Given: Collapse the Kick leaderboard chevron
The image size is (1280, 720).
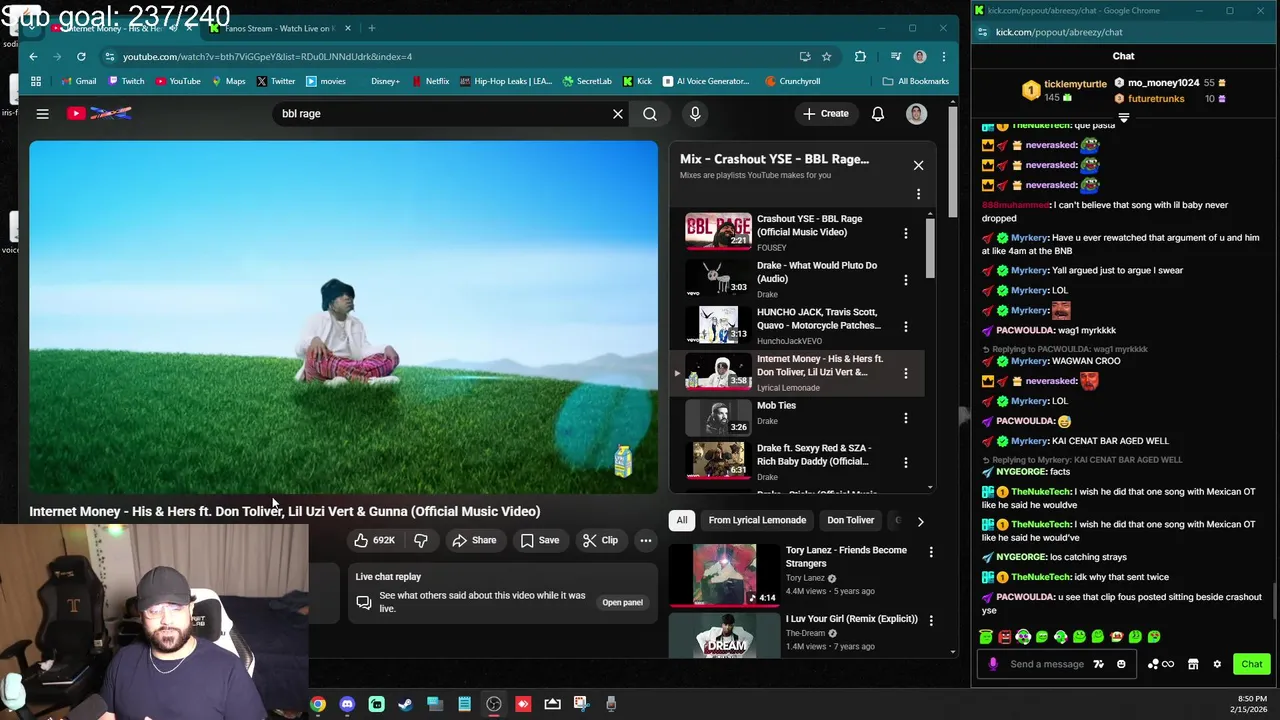Looking at the screenshot, I should coord(1123,118).
